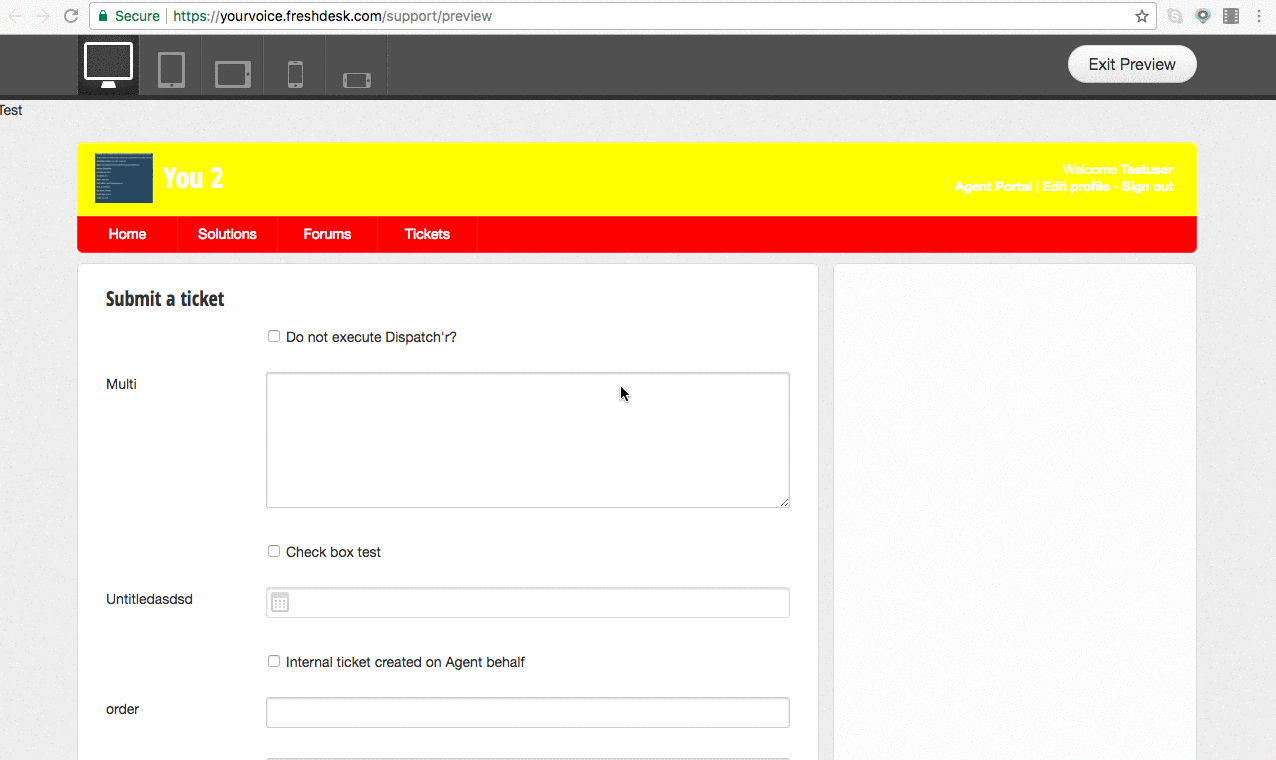
Task: Bookmark page with star icon
Action: (1141, 16)
